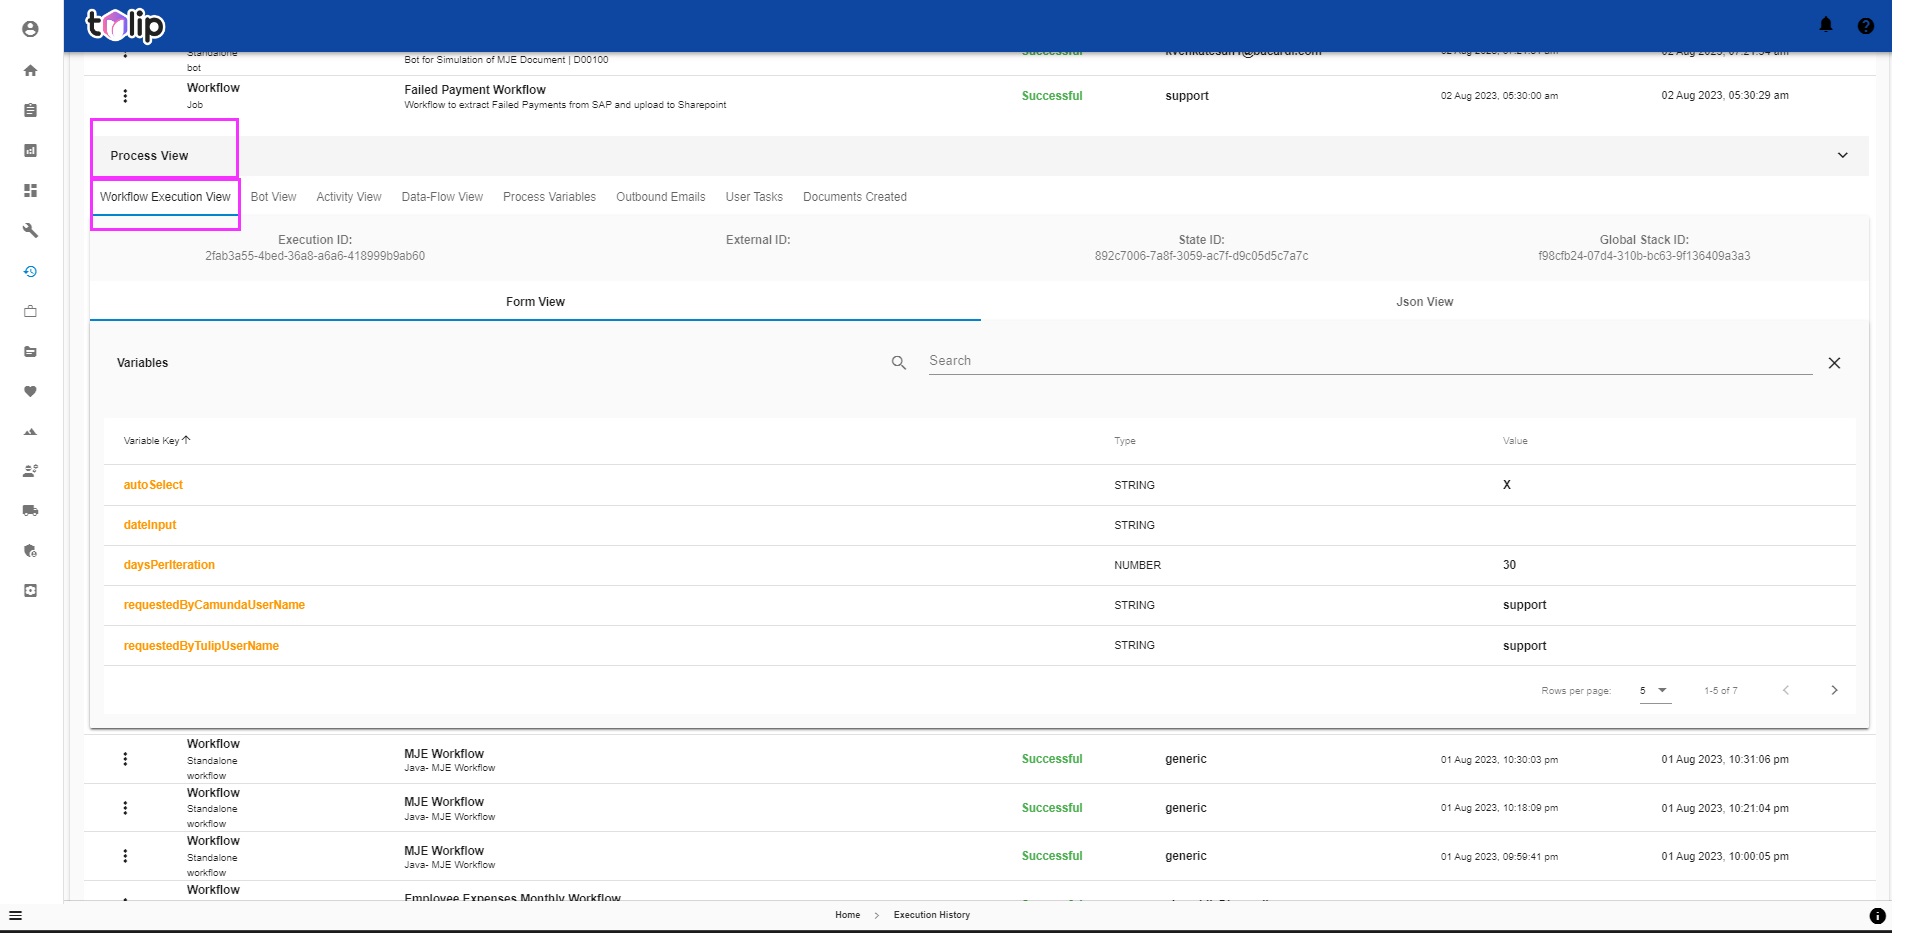Click Successful status of Failed Payment Workflow
Screen dimensions: 1920x937
click(1052, 96)
